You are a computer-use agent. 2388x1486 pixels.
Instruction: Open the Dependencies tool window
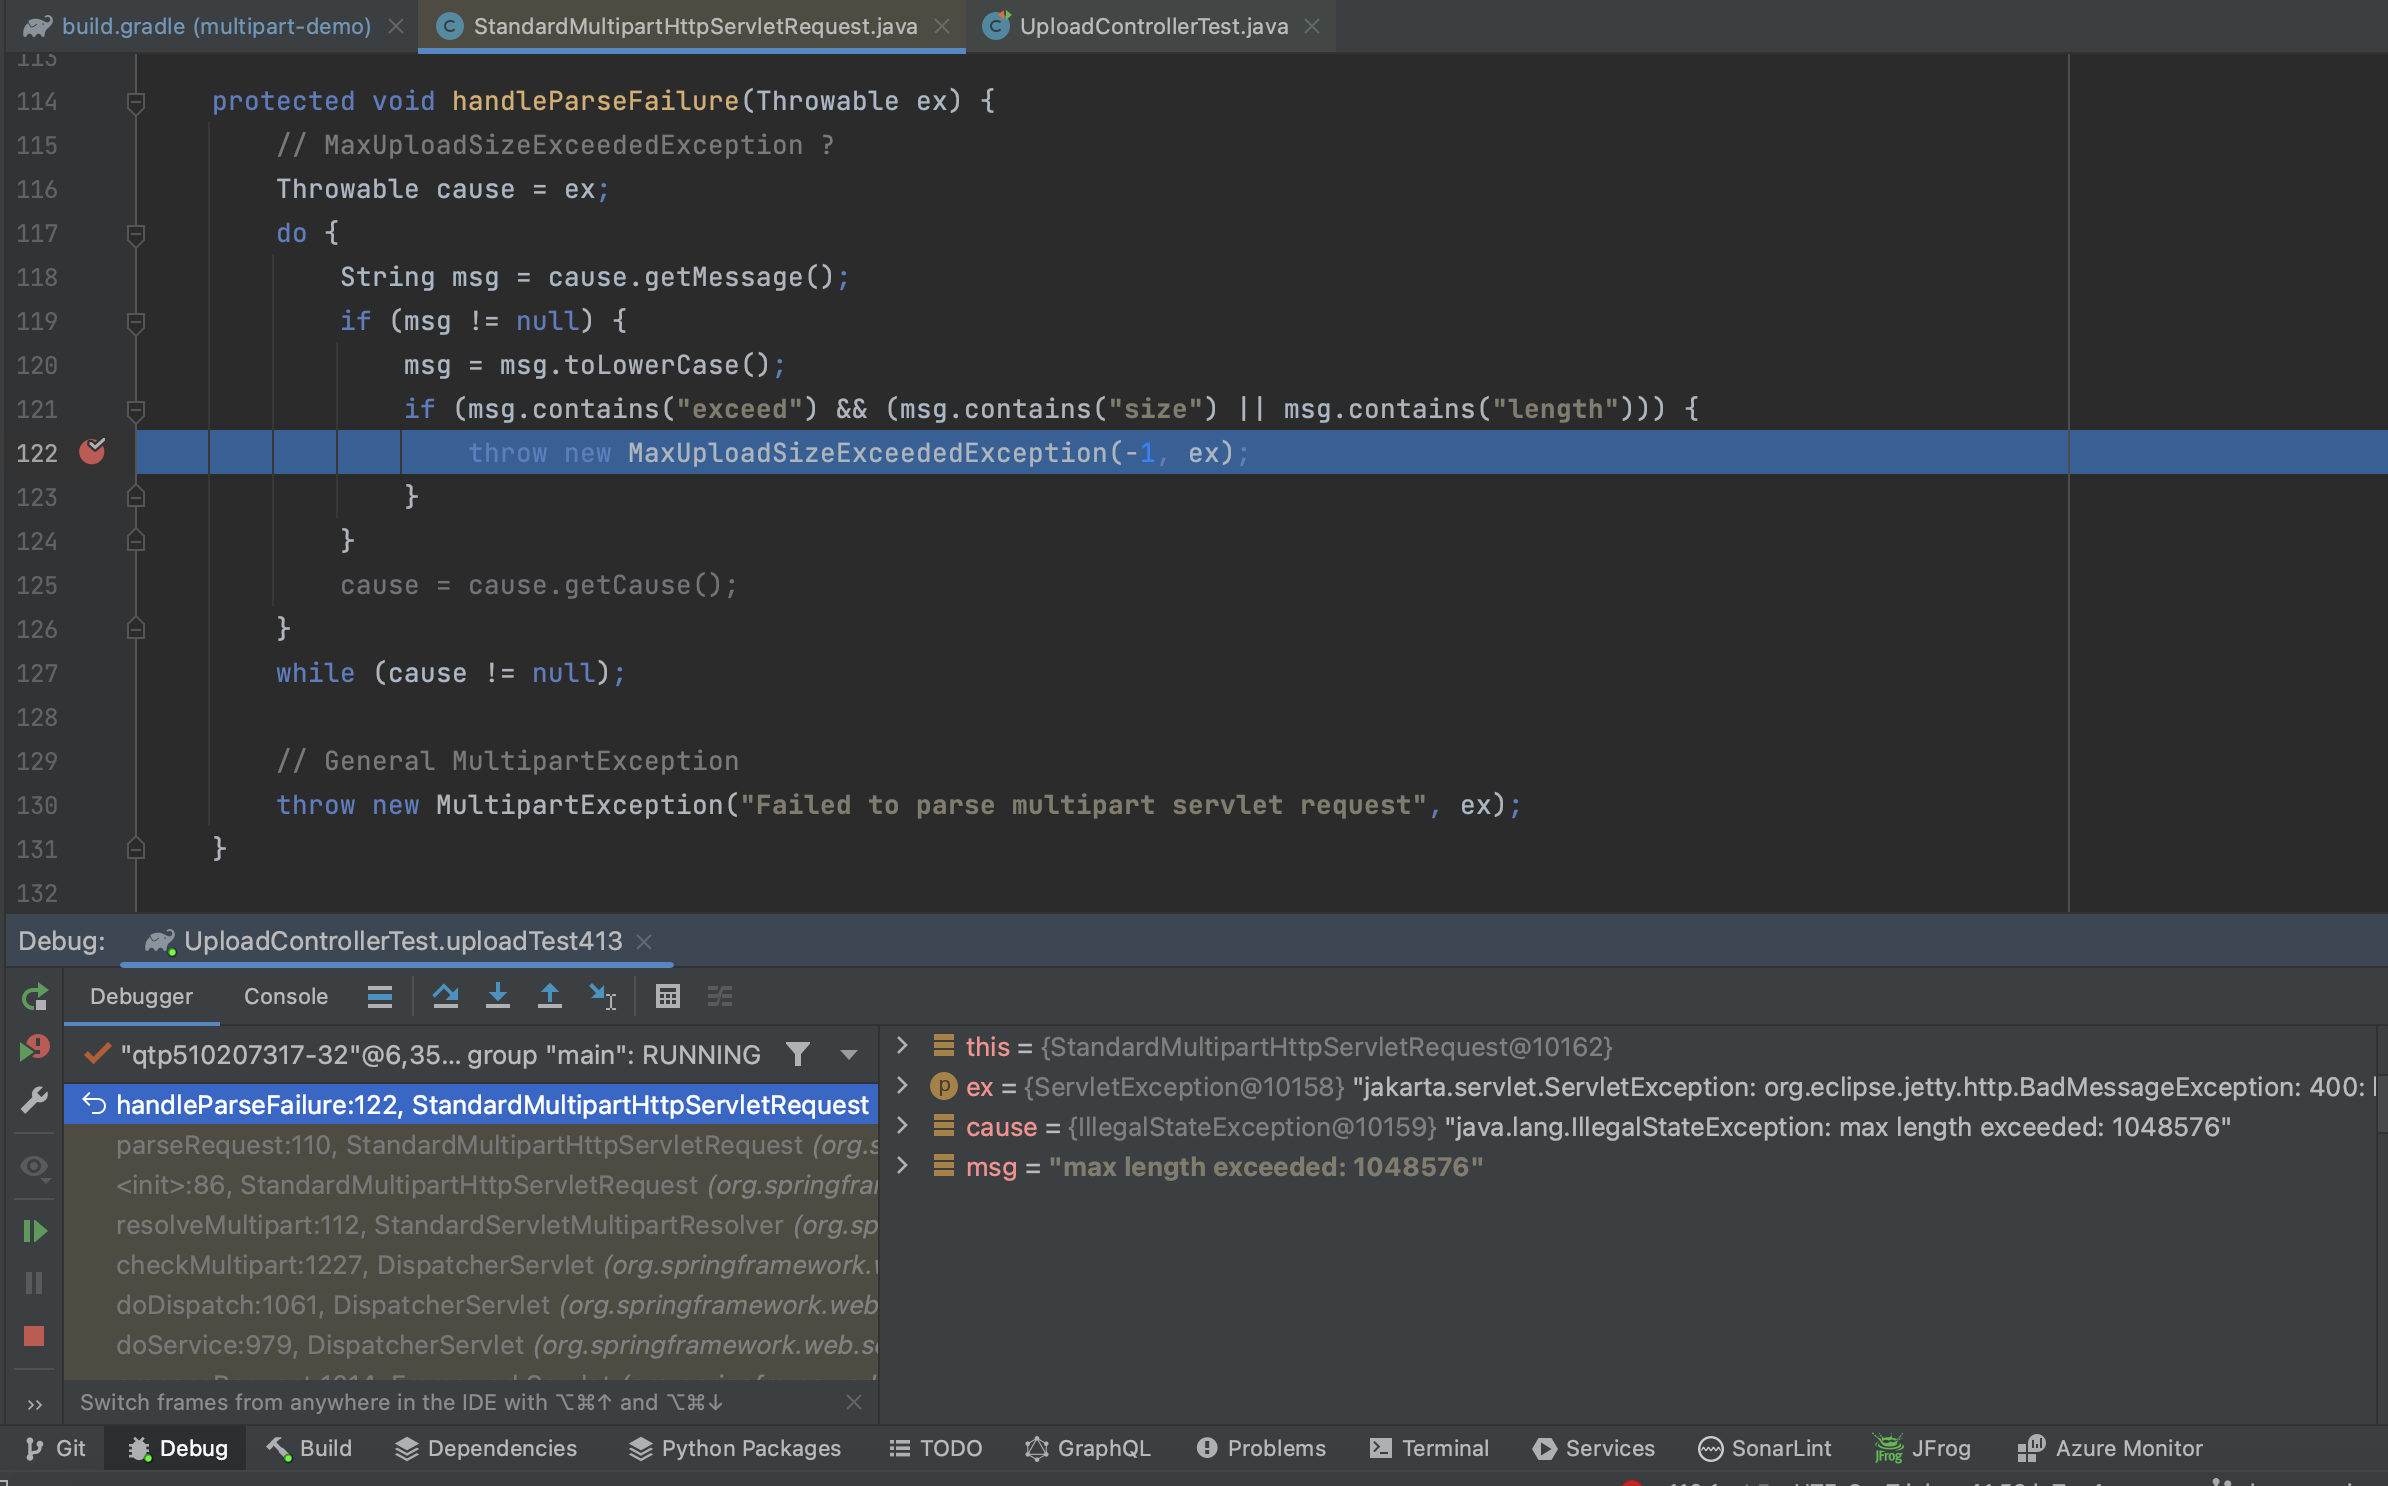point(485,1448)
